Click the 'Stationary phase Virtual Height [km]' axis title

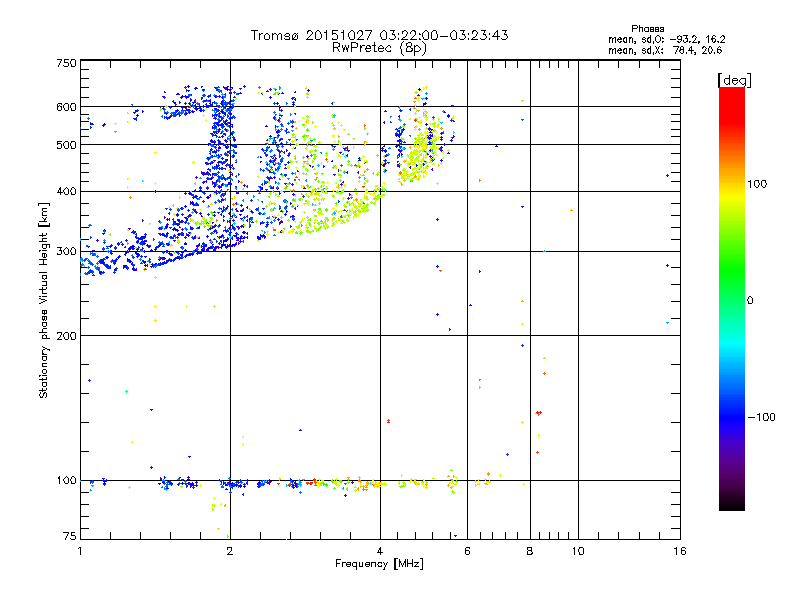[44, 300]
